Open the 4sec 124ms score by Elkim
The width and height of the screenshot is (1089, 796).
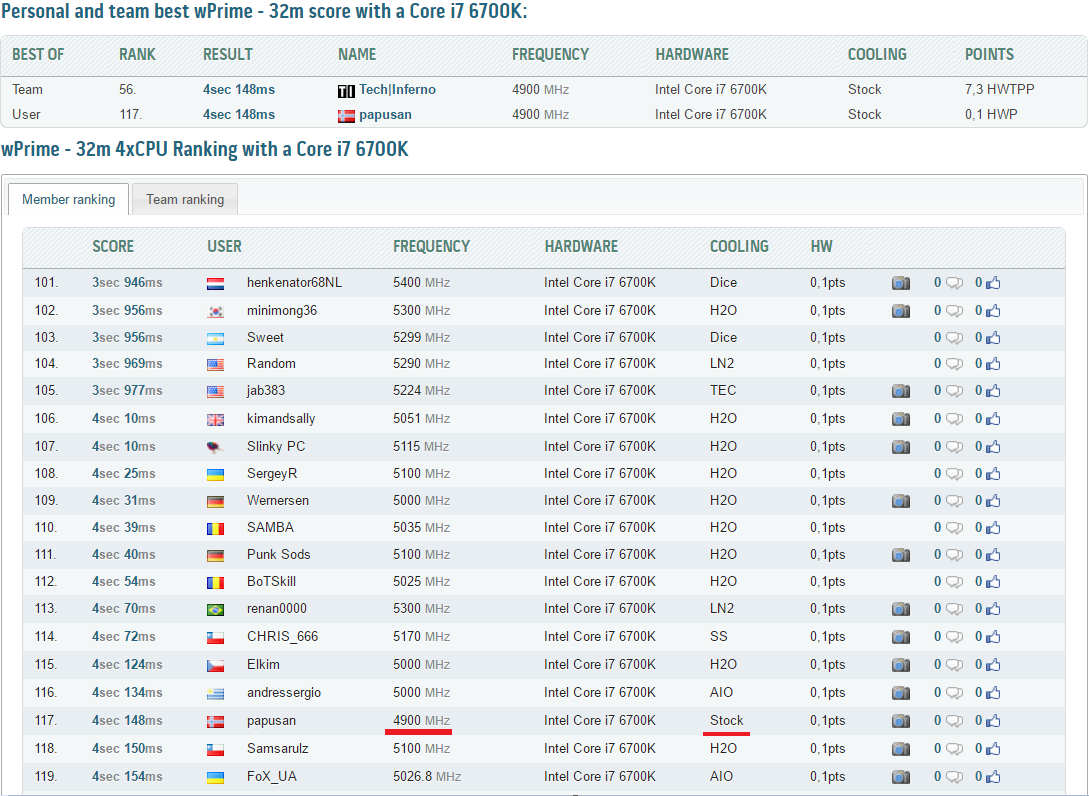tap(127, 664)
